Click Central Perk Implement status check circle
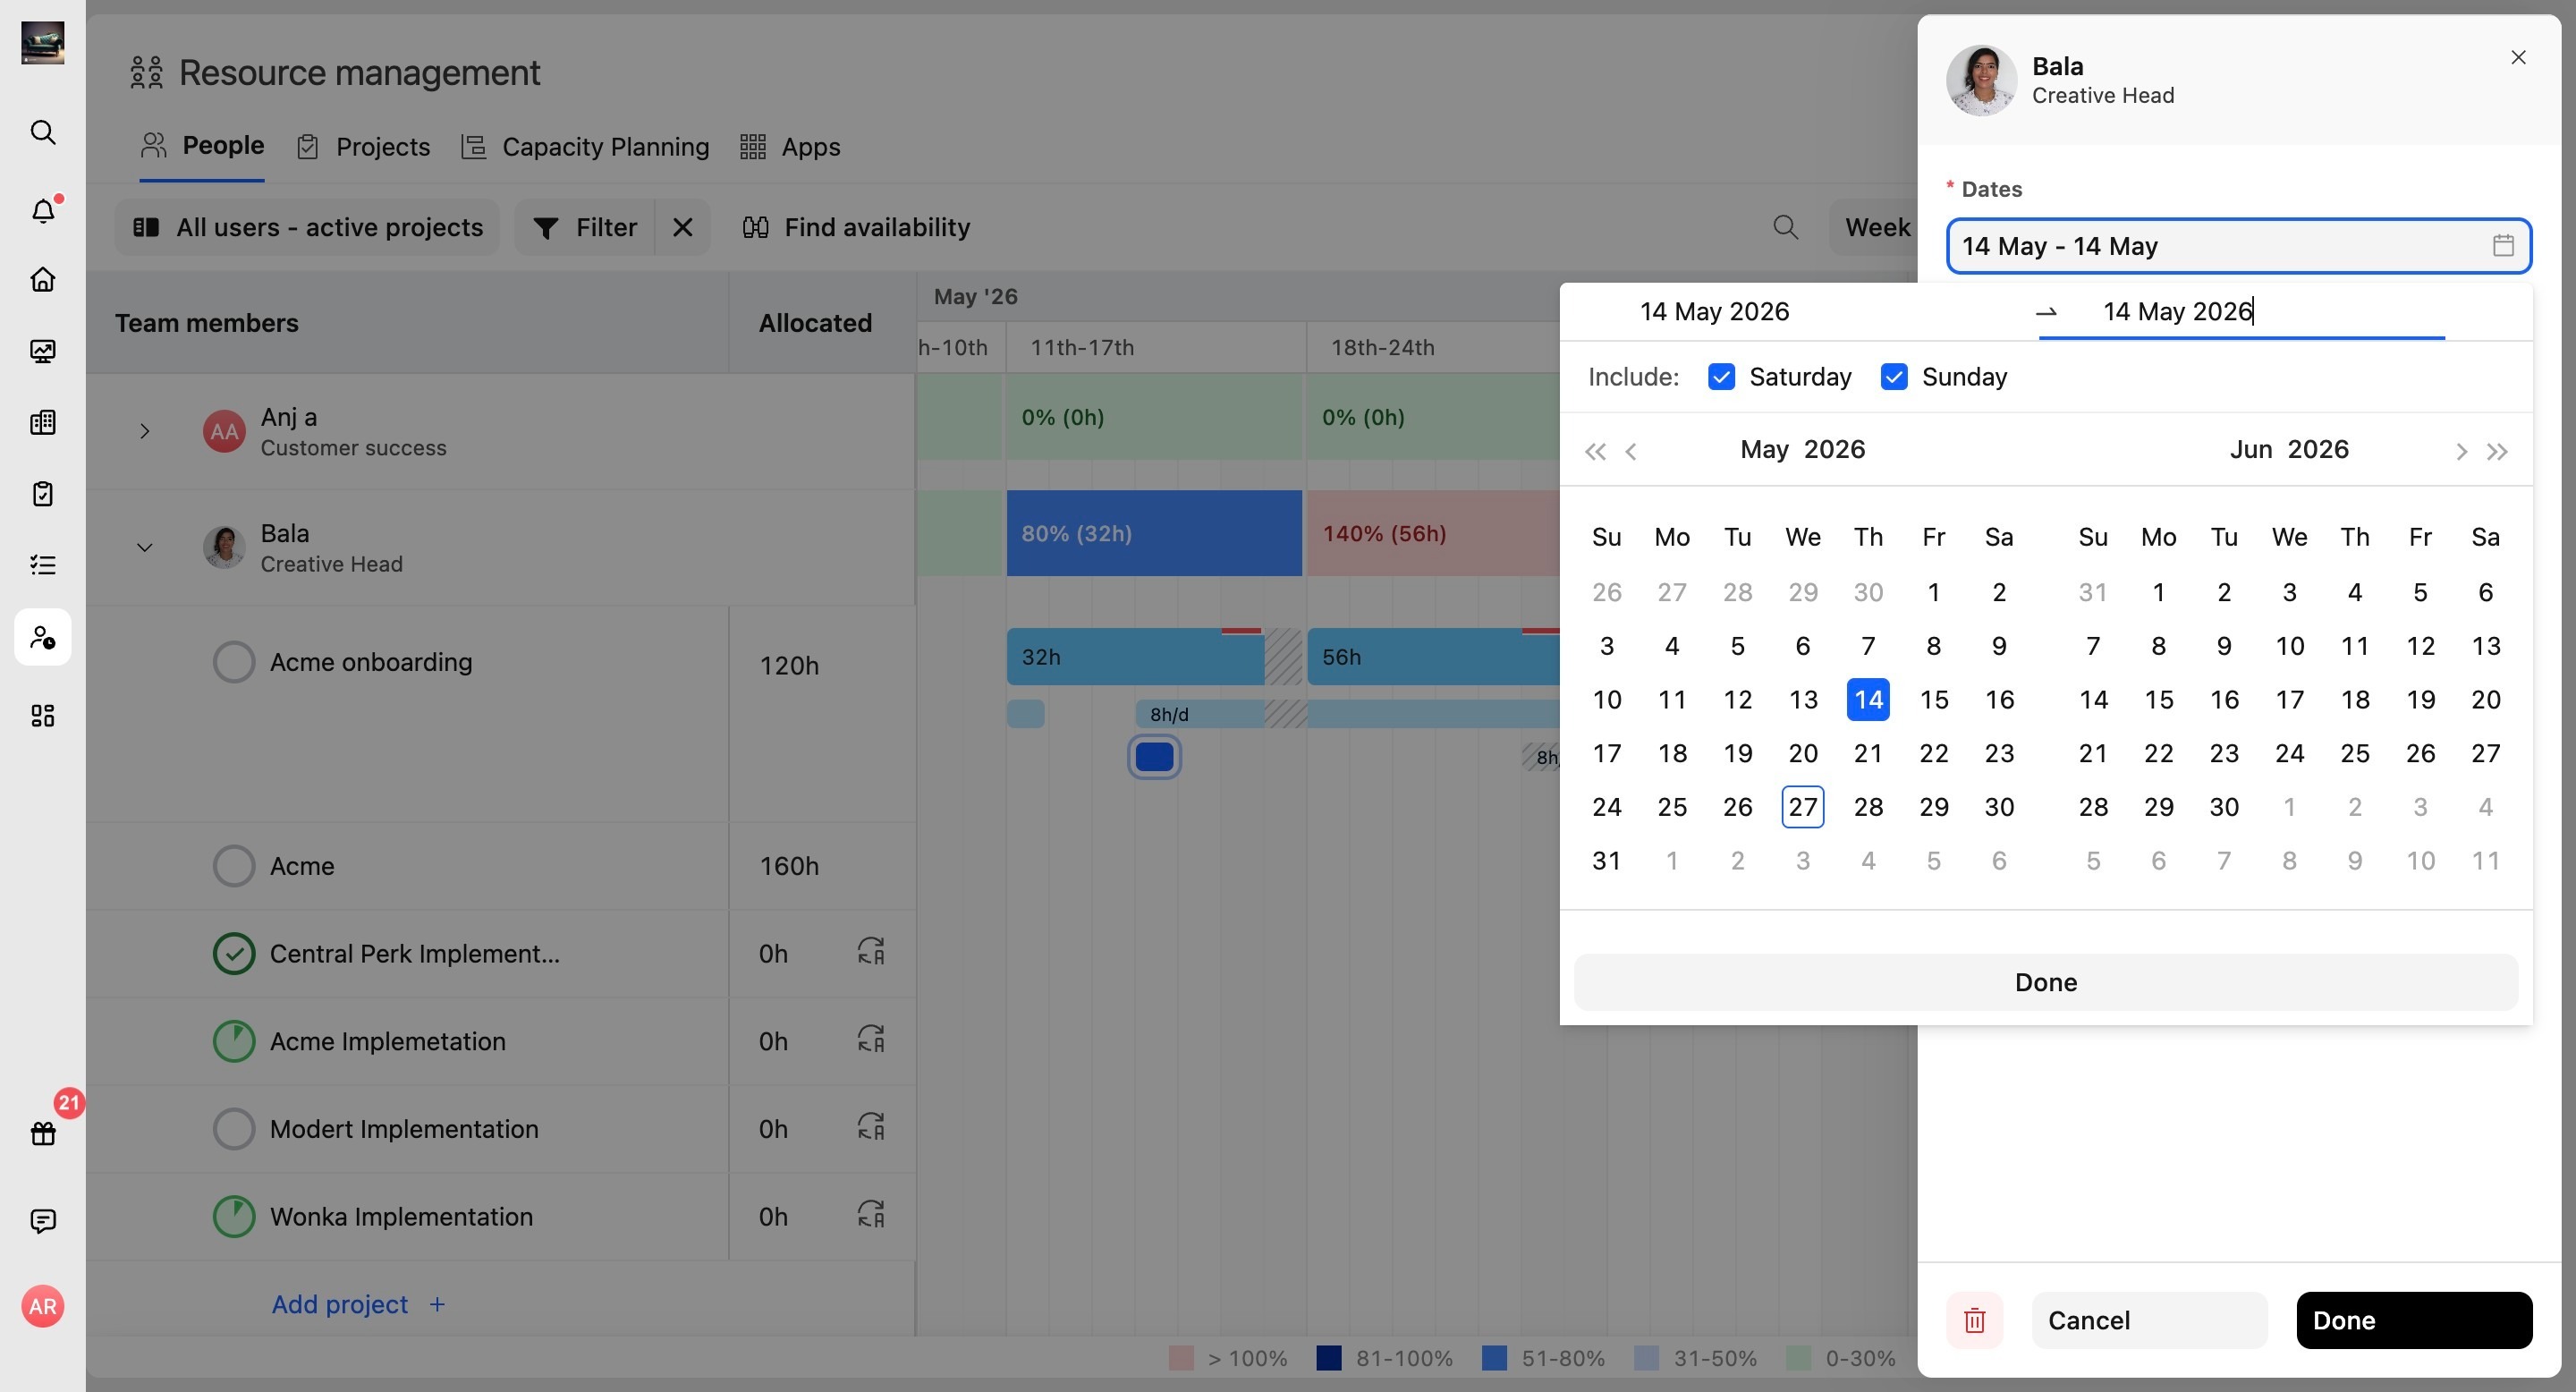Viewport: 2576px width, 1392px height. [234, 954]
